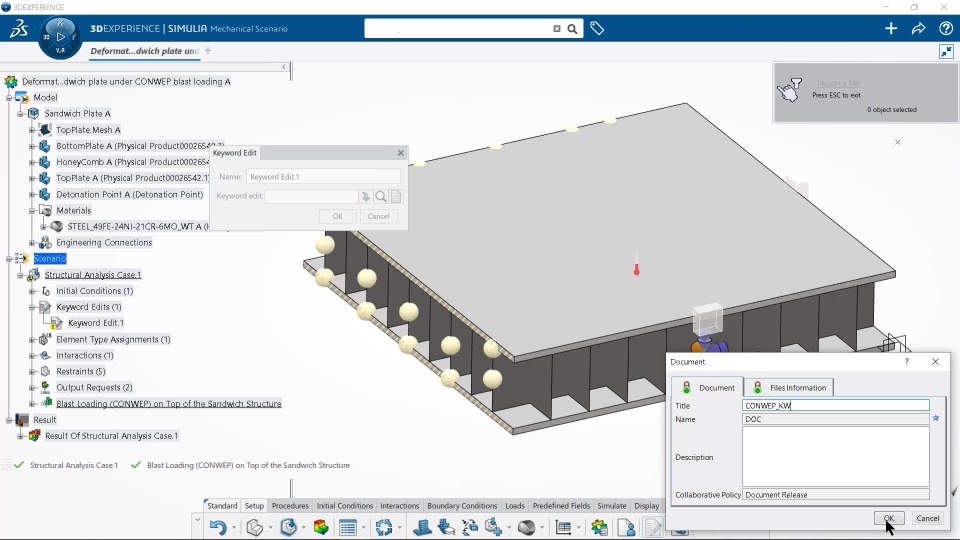960x540 pixels.
Task: Clear the top search field
Action: (x=557, y=29)
